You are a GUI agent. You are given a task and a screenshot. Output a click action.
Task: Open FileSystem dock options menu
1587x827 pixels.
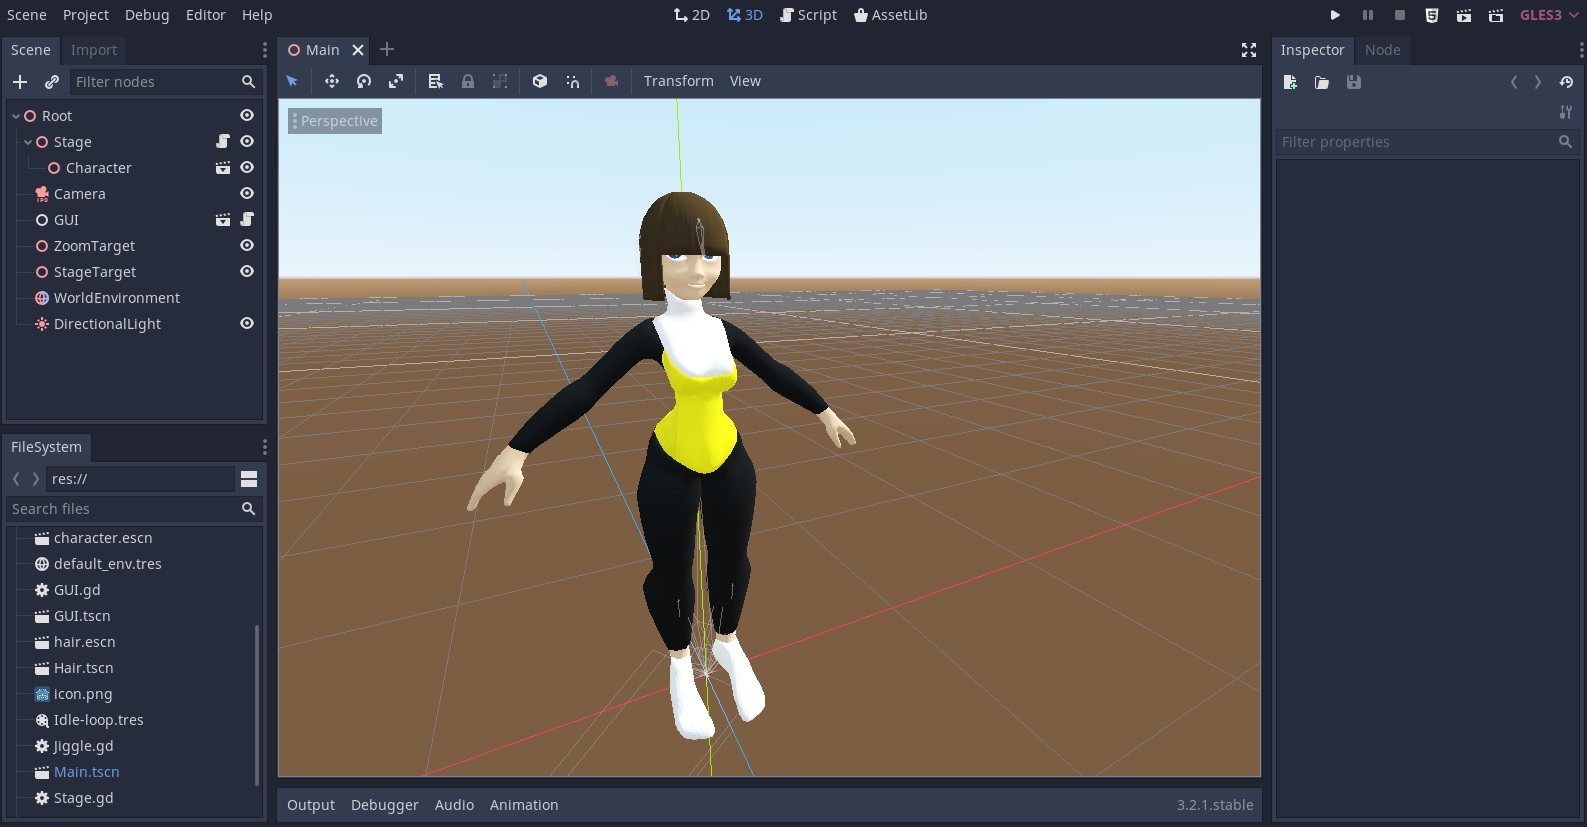264,447
